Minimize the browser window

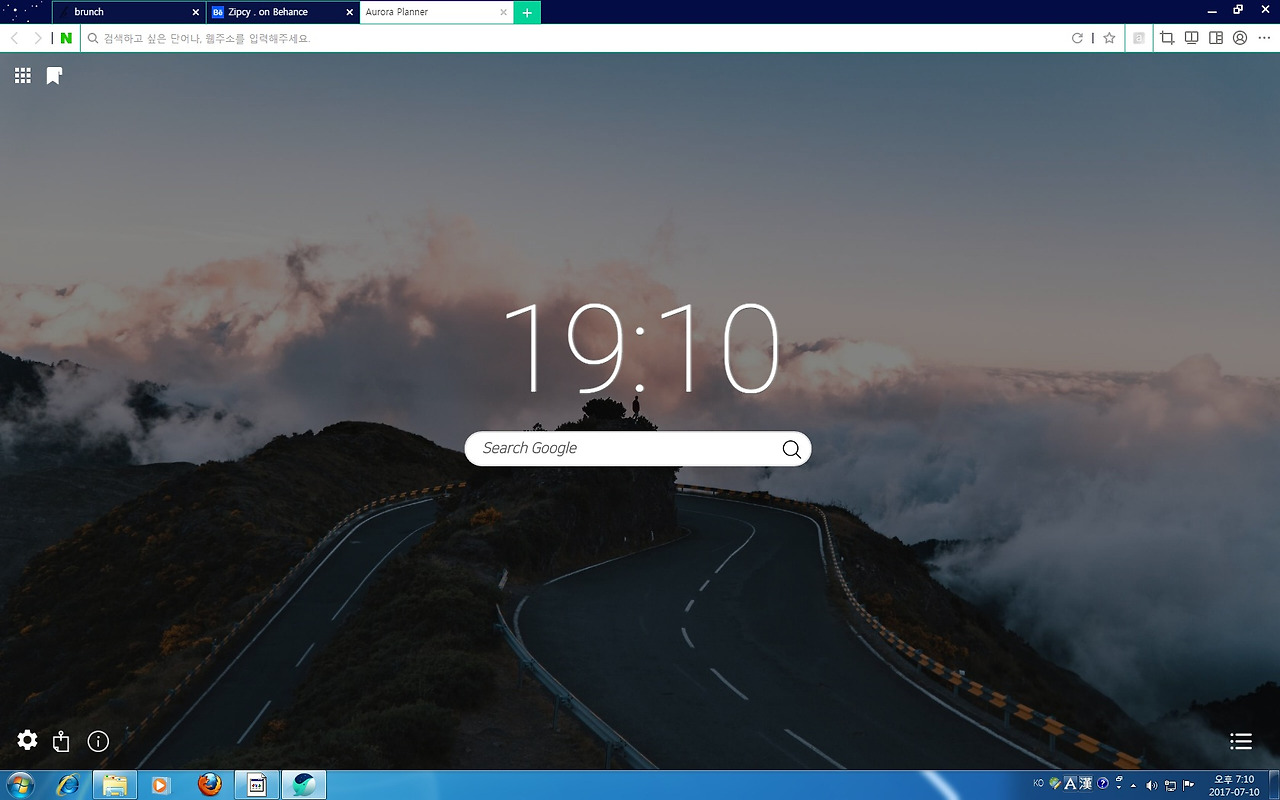click(x=1212, y=10)
